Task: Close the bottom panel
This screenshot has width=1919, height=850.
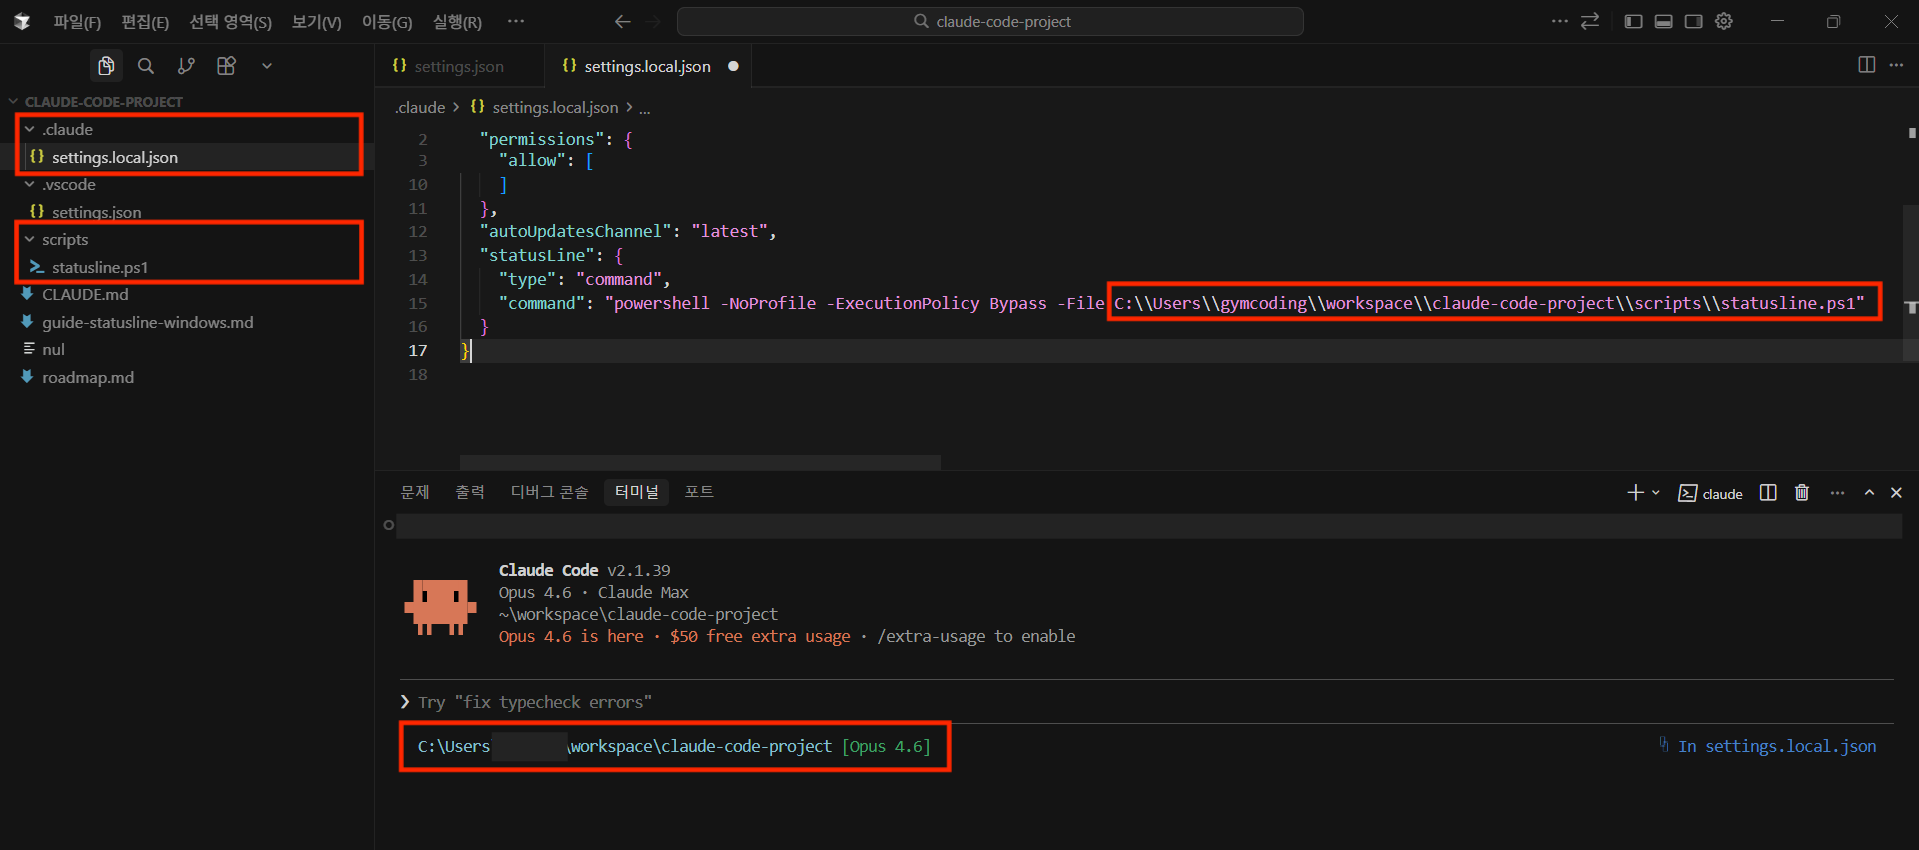Action: [1896, 493]
